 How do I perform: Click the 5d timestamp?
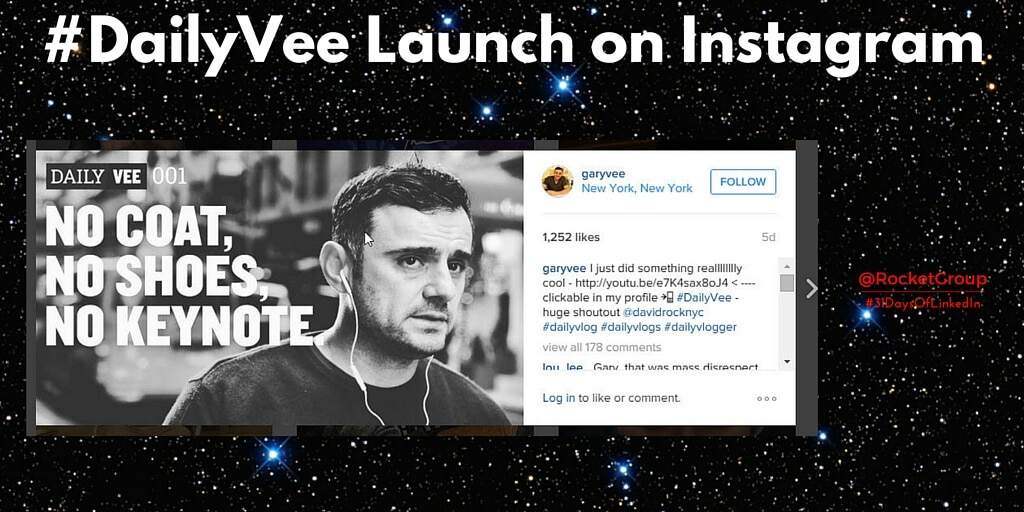click(x=769, y=237)
